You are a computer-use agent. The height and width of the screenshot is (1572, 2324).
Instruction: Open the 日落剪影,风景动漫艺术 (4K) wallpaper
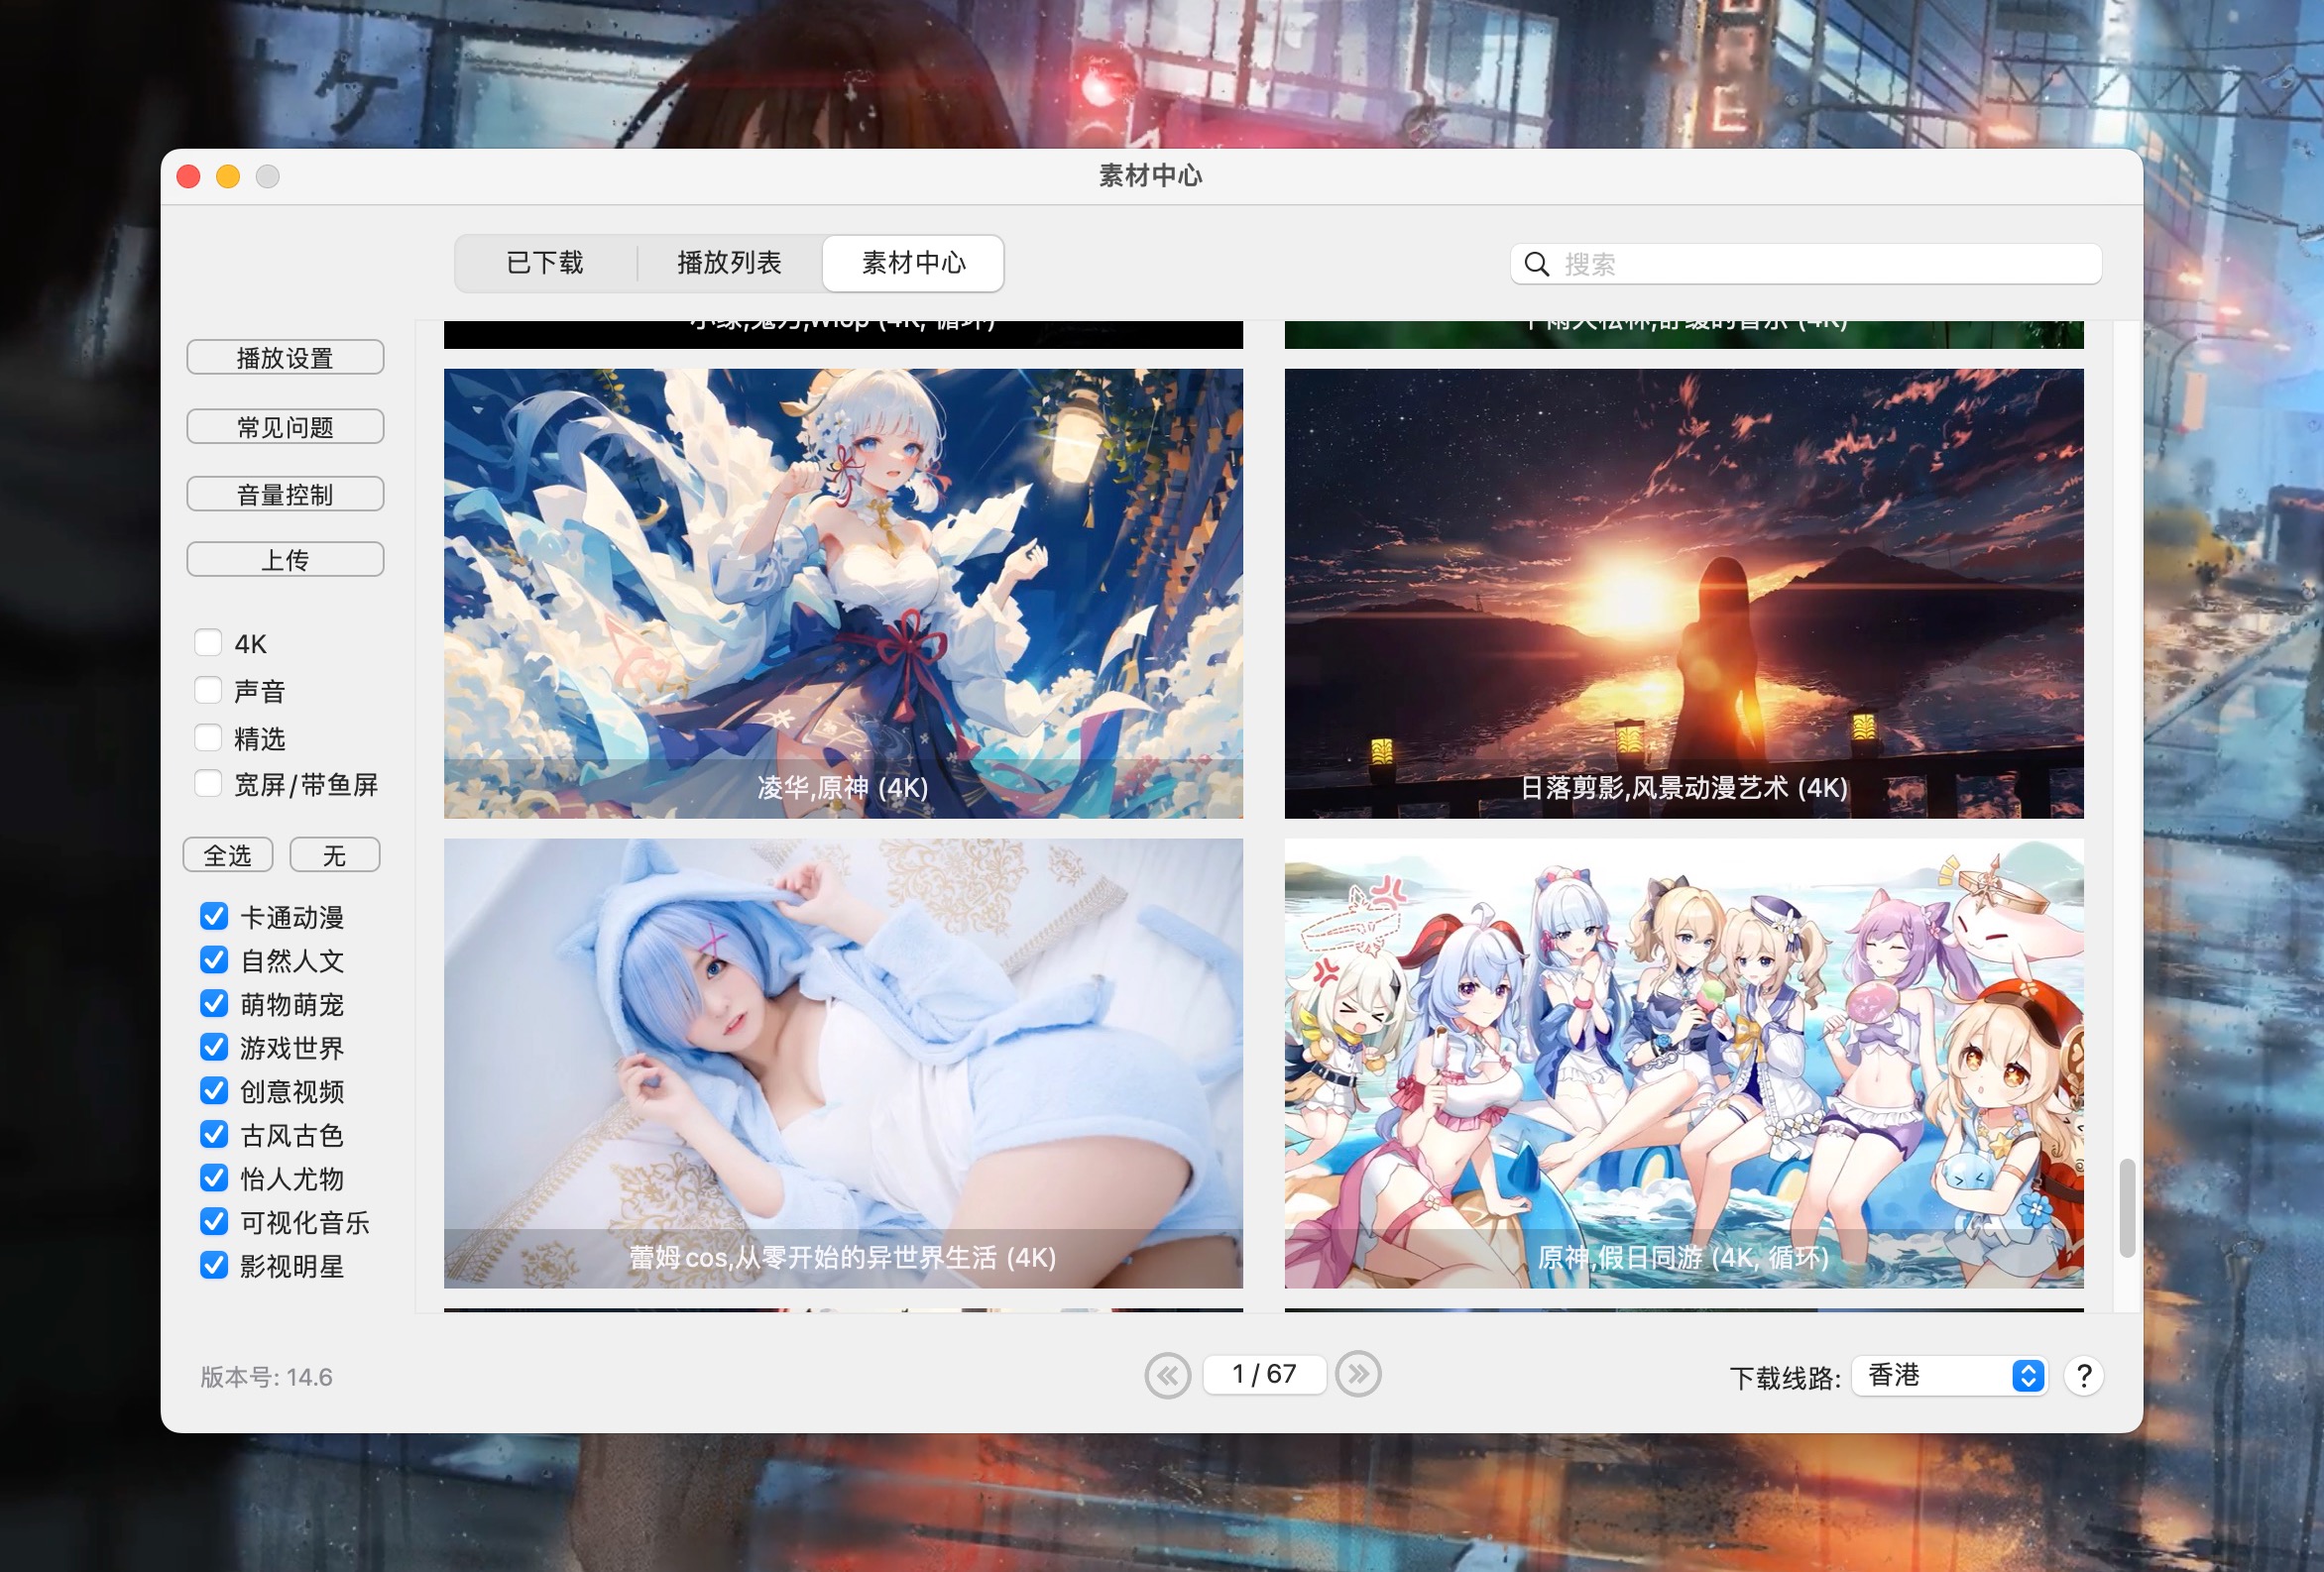pos(1684,594)
